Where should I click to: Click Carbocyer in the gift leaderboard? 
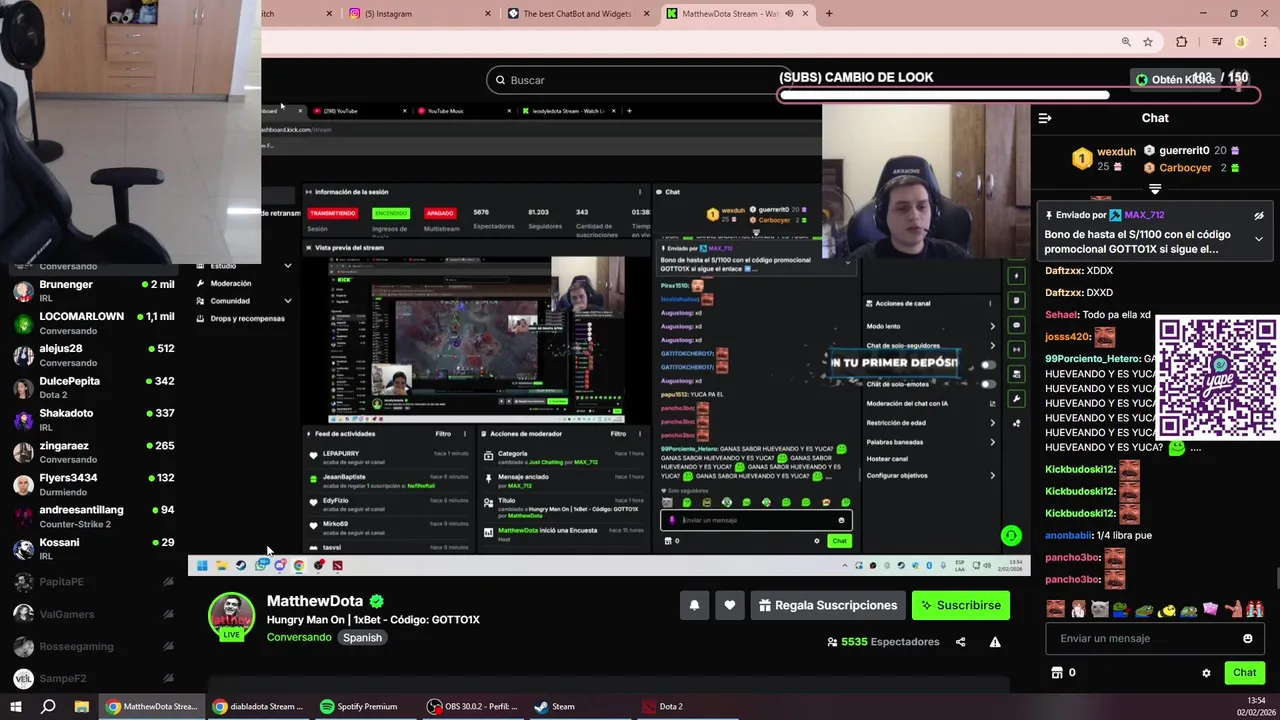(x=1185, y=168)
